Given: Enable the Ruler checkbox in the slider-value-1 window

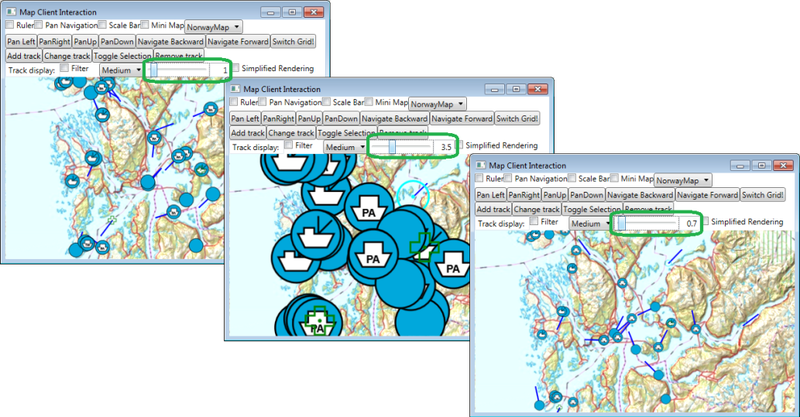Looking at the screenshot, I should point(10,24).
